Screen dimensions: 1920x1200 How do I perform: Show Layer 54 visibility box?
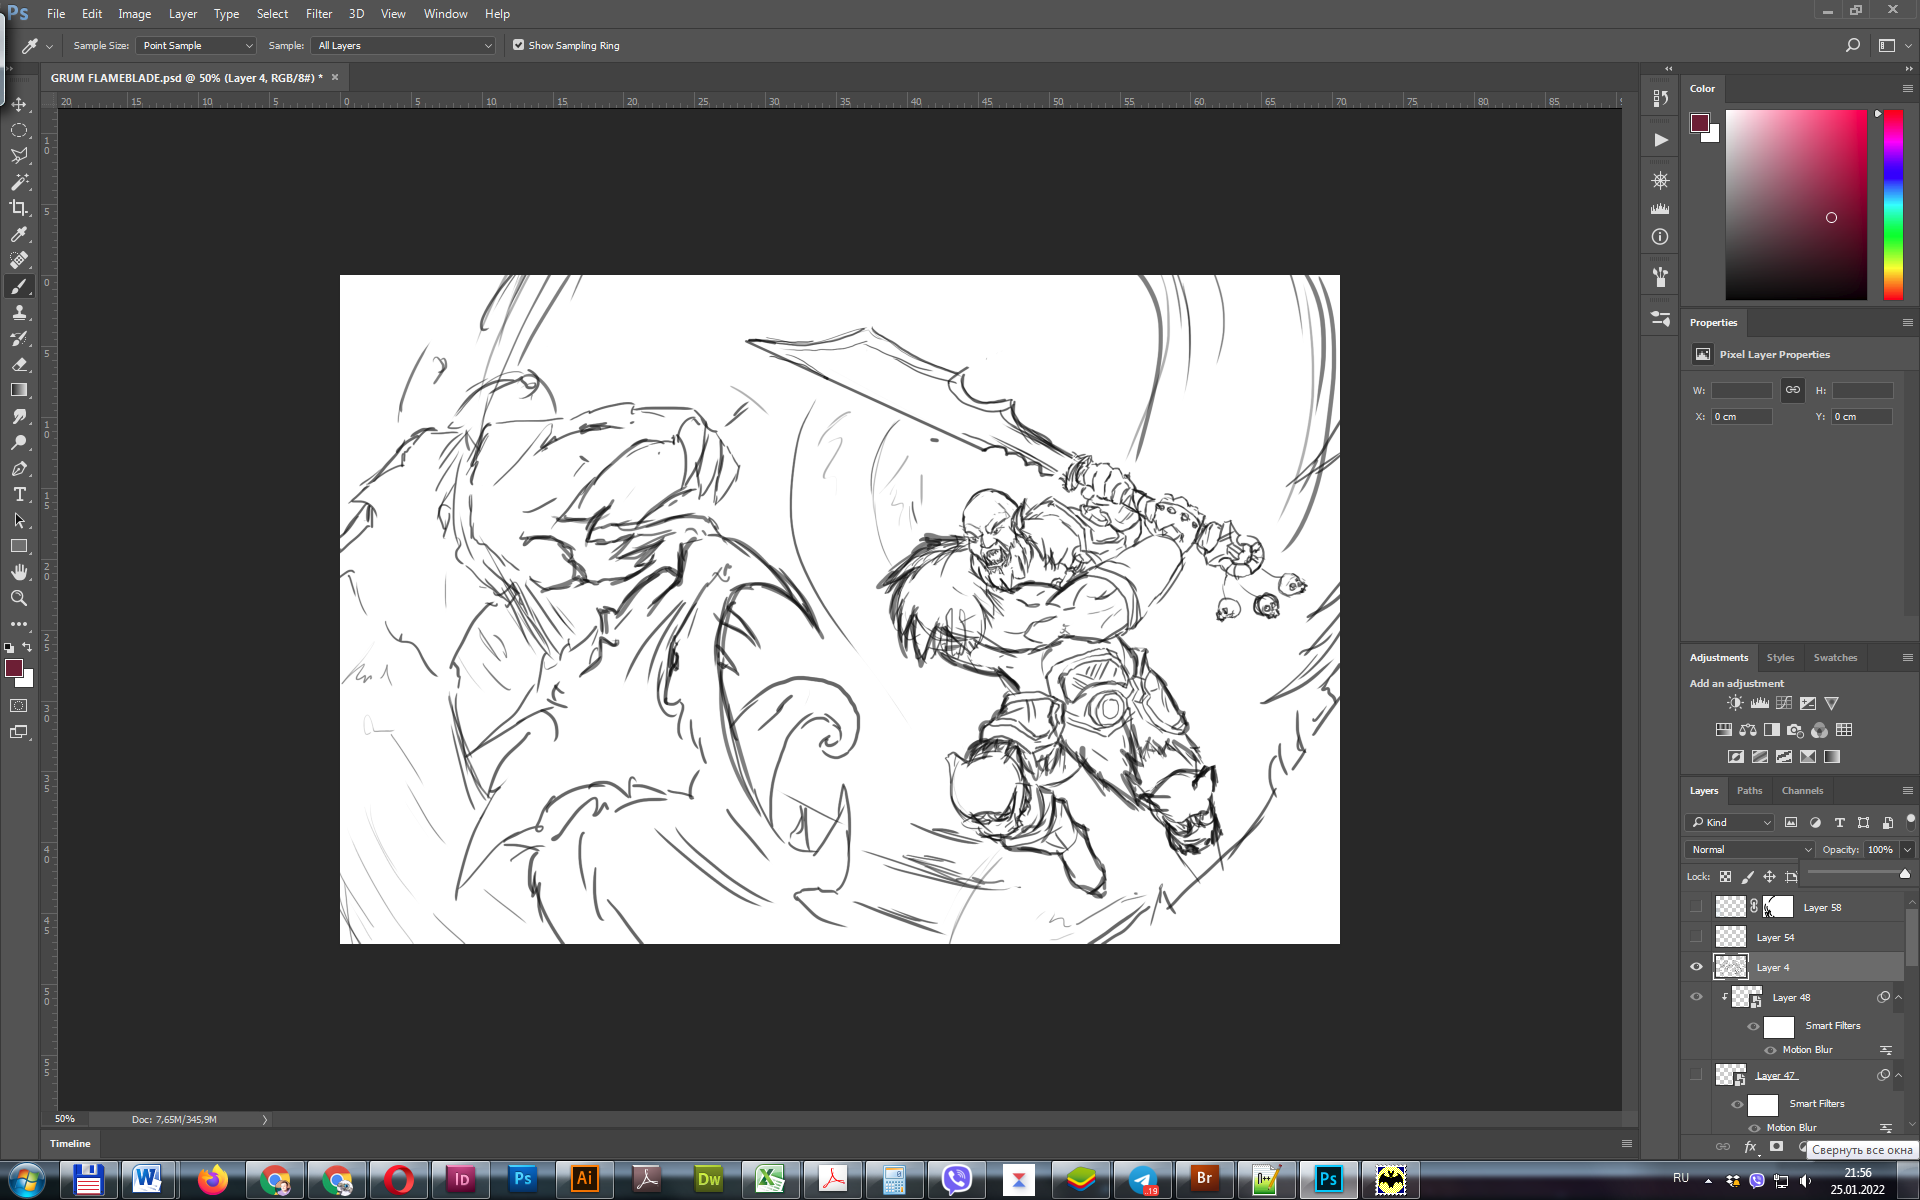click(x=1696, y=937)
